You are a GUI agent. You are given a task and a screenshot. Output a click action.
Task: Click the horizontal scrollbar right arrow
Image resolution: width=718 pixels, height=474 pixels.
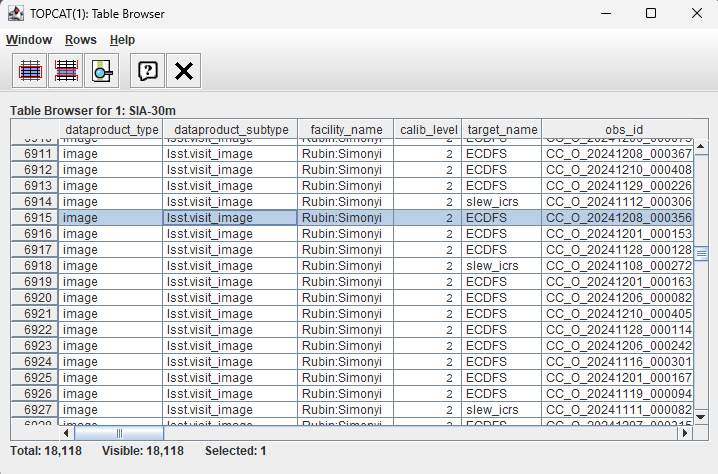(685, 433)
